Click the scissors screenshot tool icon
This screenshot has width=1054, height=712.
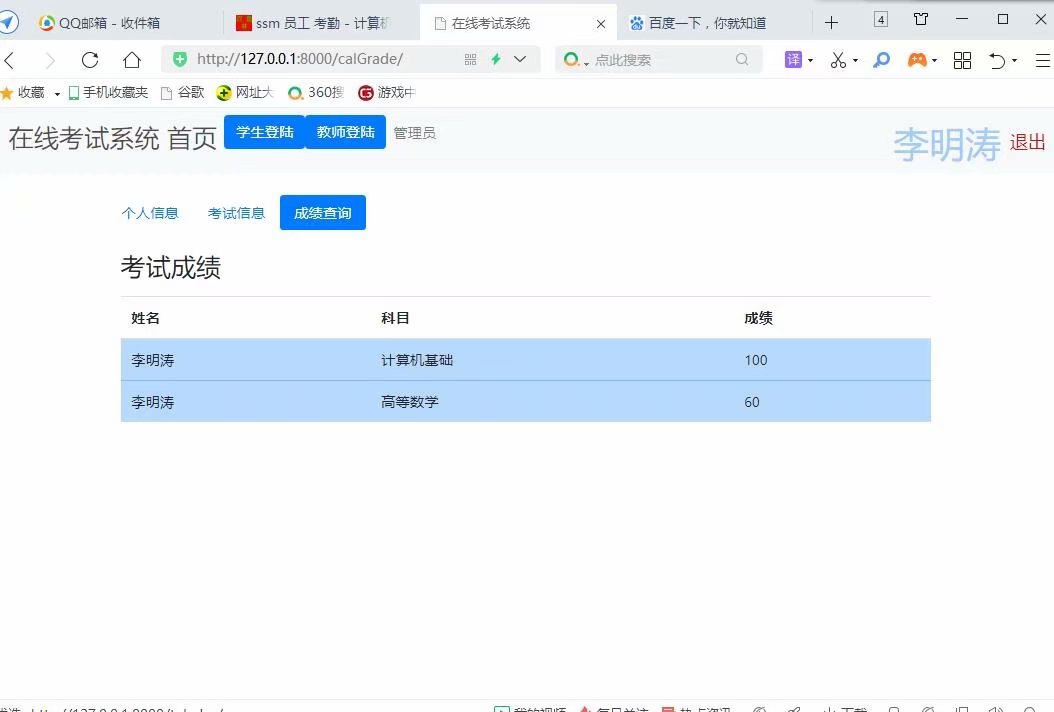tap(838, 60)
